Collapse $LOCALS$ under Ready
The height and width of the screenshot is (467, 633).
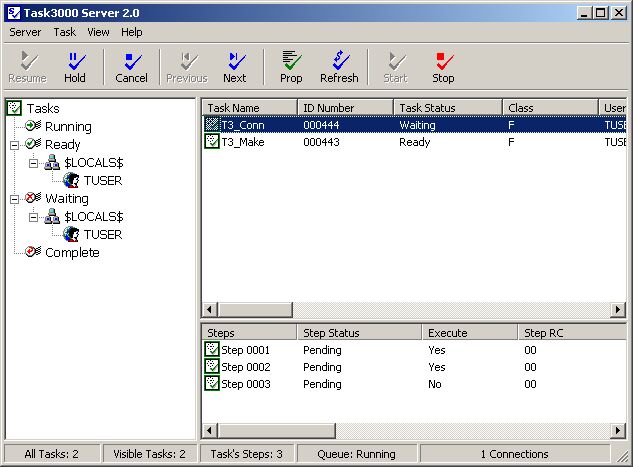(33, 163)
